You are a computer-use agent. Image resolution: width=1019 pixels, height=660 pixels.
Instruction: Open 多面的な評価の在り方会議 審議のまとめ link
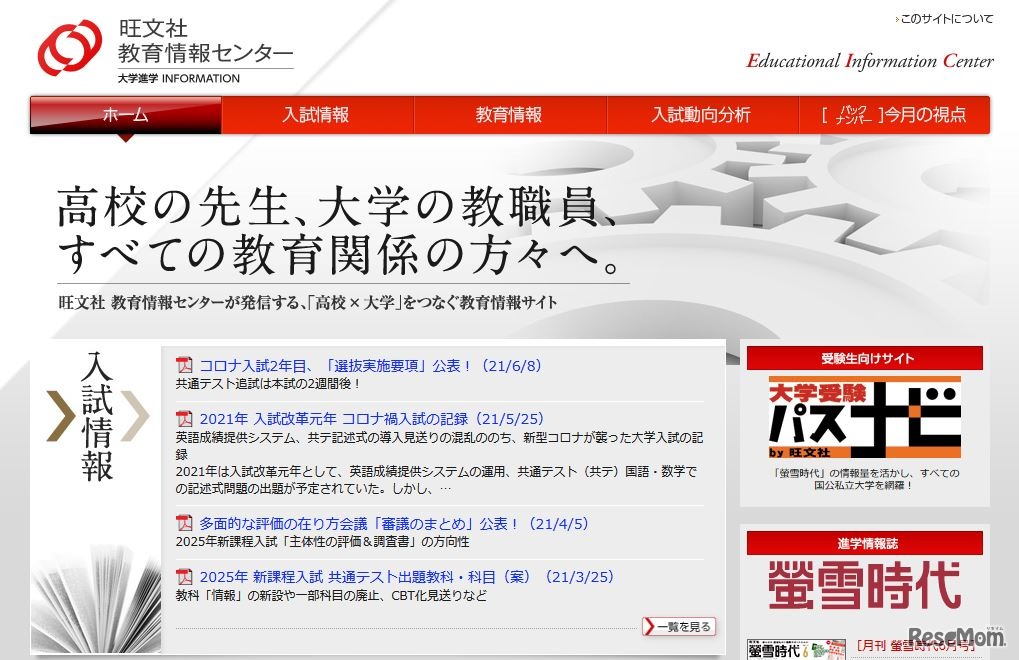(x=394, y=524)
